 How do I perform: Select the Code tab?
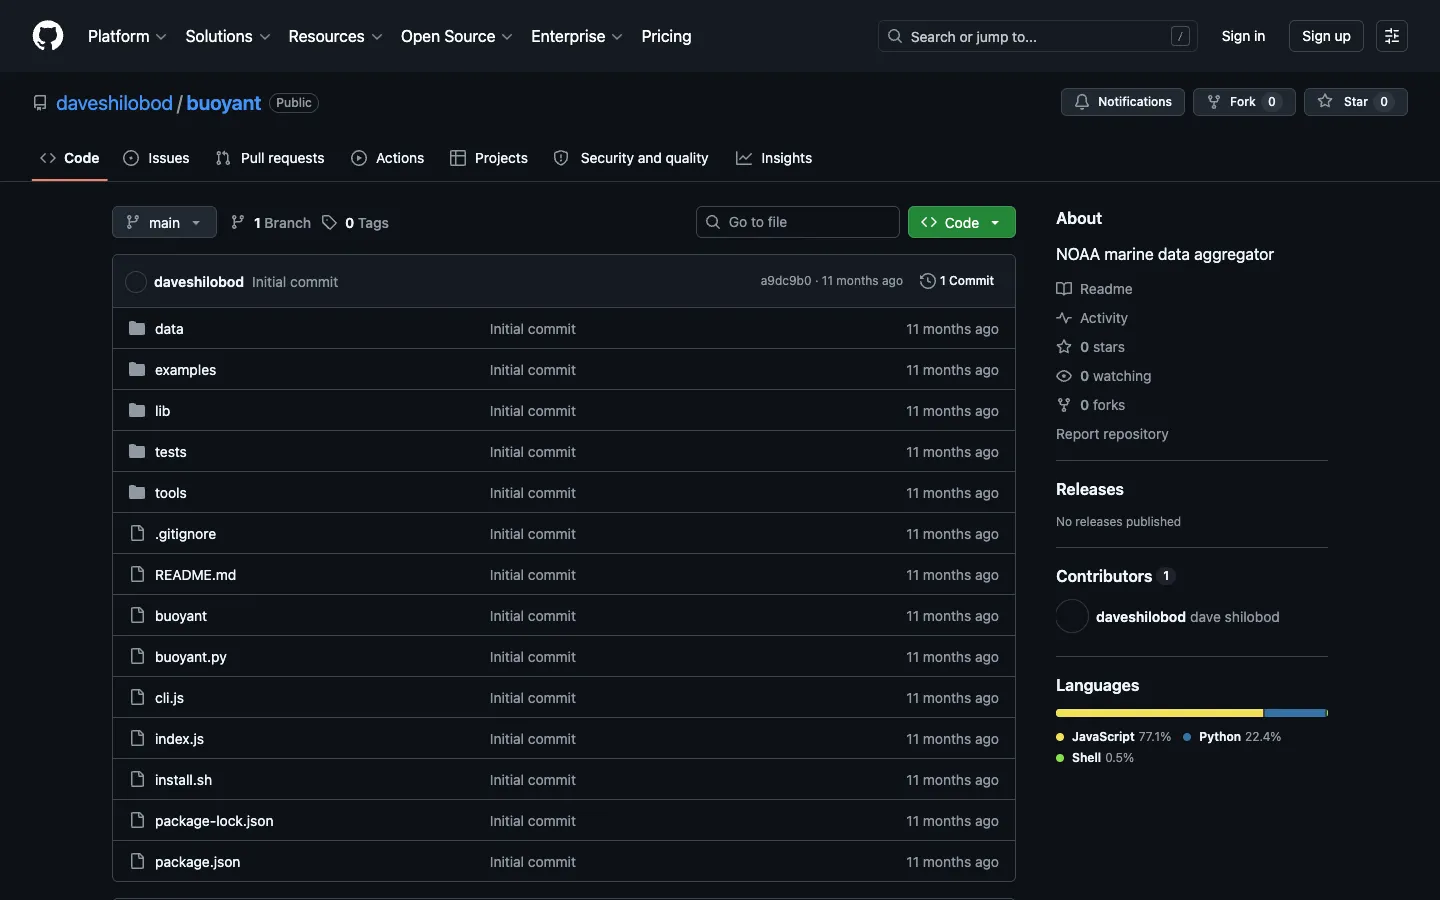[70, 158]
